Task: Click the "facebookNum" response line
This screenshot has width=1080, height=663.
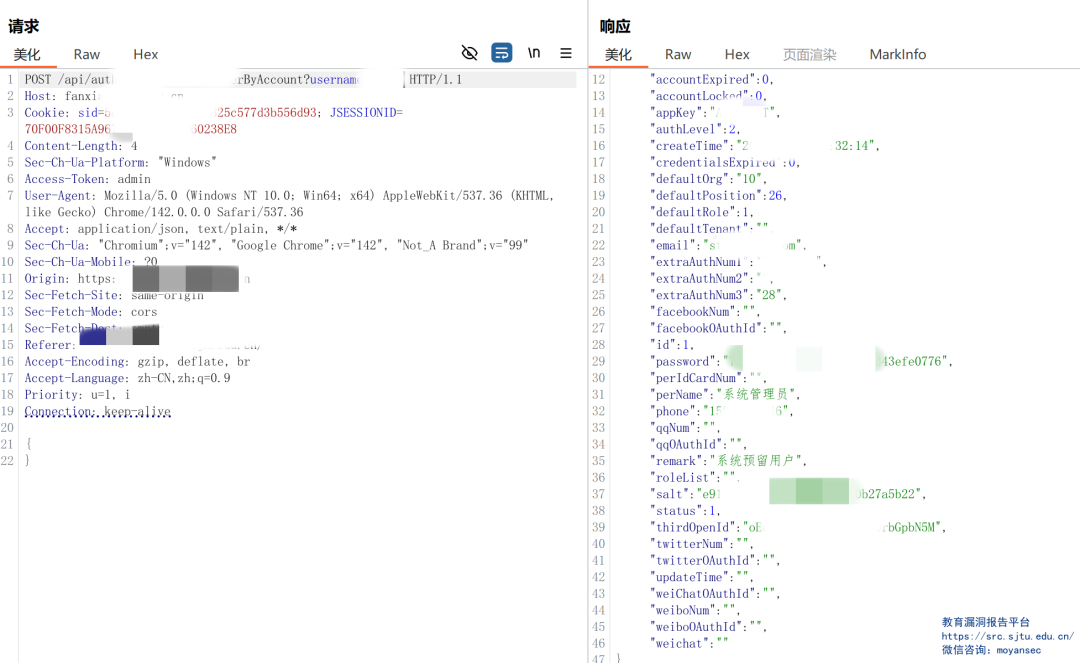Action: [705, 312]
